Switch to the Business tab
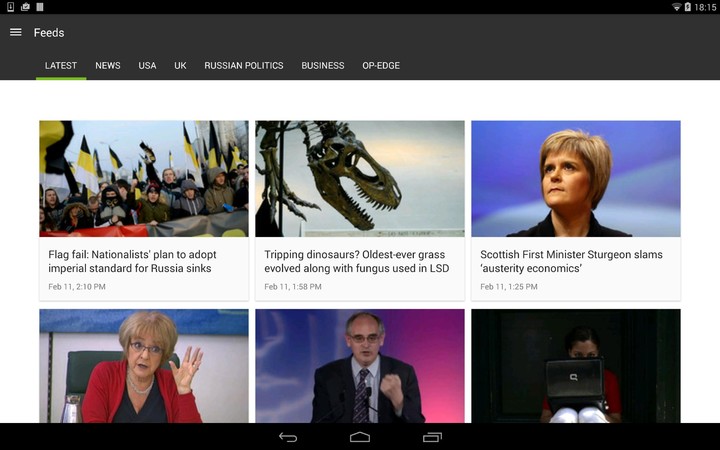 tap(323, 66)
